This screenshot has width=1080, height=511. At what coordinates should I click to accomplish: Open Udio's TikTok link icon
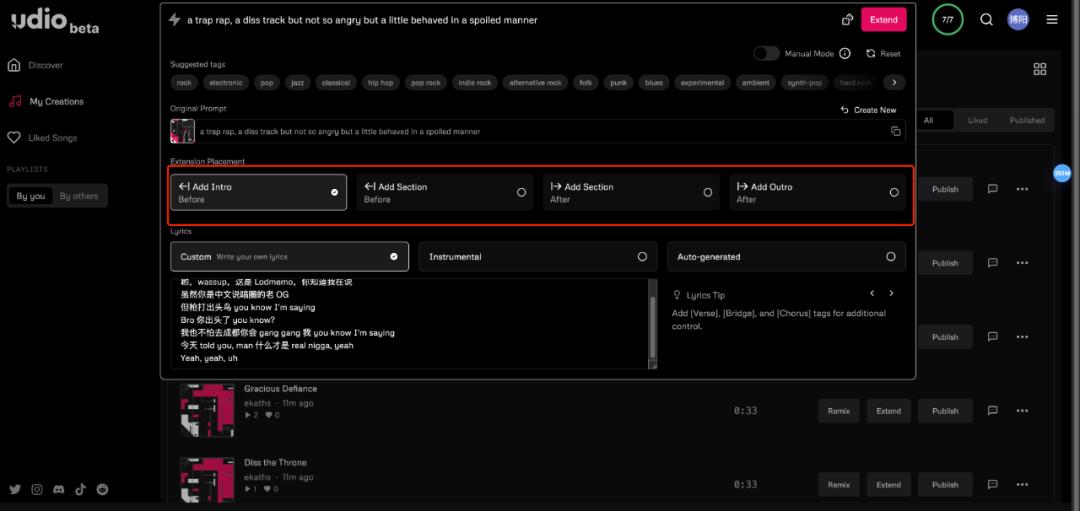pos(81,490)
